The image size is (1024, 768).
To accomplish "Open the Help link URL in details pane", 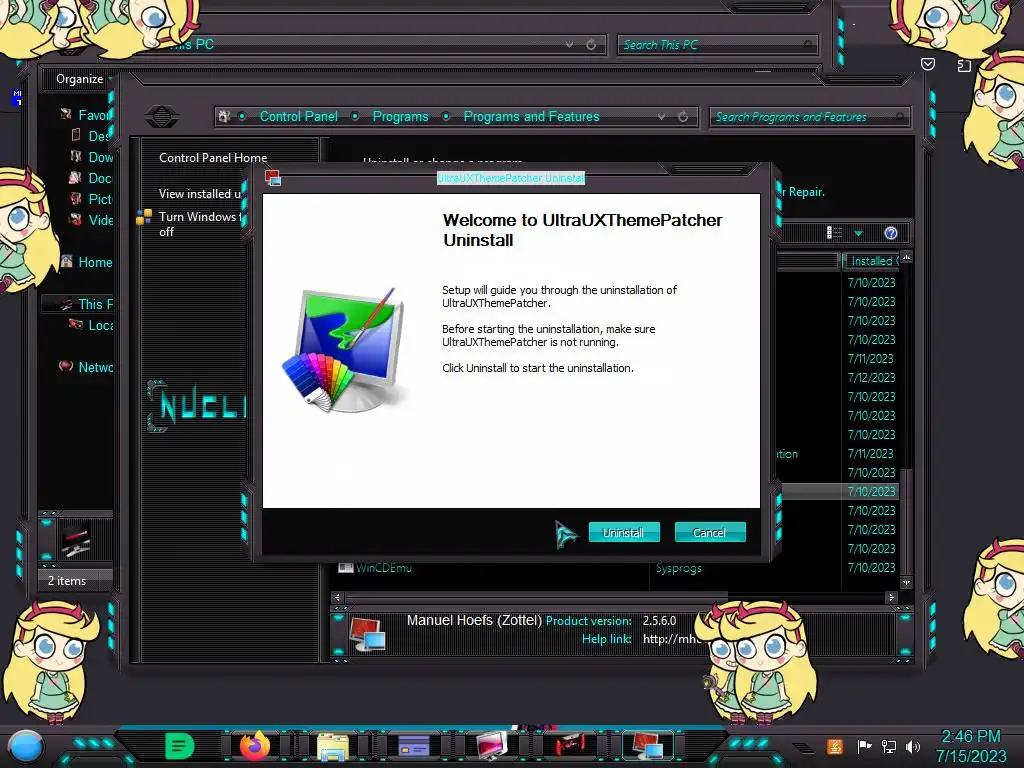I will (x=671, y=639).
